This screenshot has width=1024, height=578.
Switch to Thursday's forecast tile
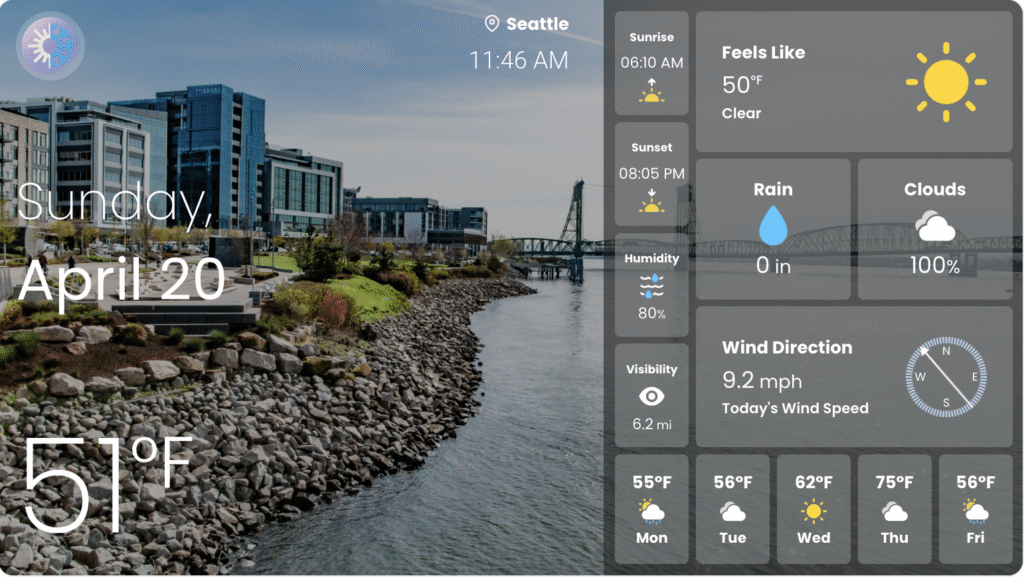(x=894, y=508)
